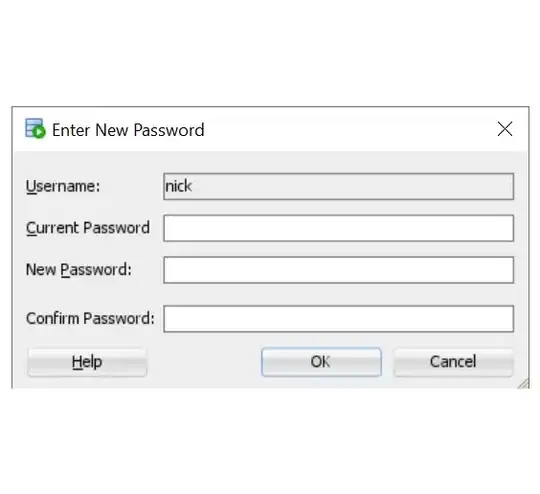Click the Enter New Password title text

coord(128,130)
